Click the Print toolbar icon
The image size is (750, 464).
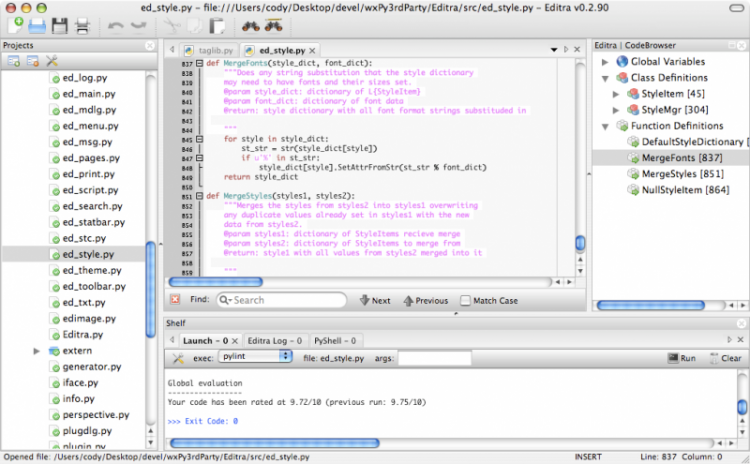click(82, 26)
